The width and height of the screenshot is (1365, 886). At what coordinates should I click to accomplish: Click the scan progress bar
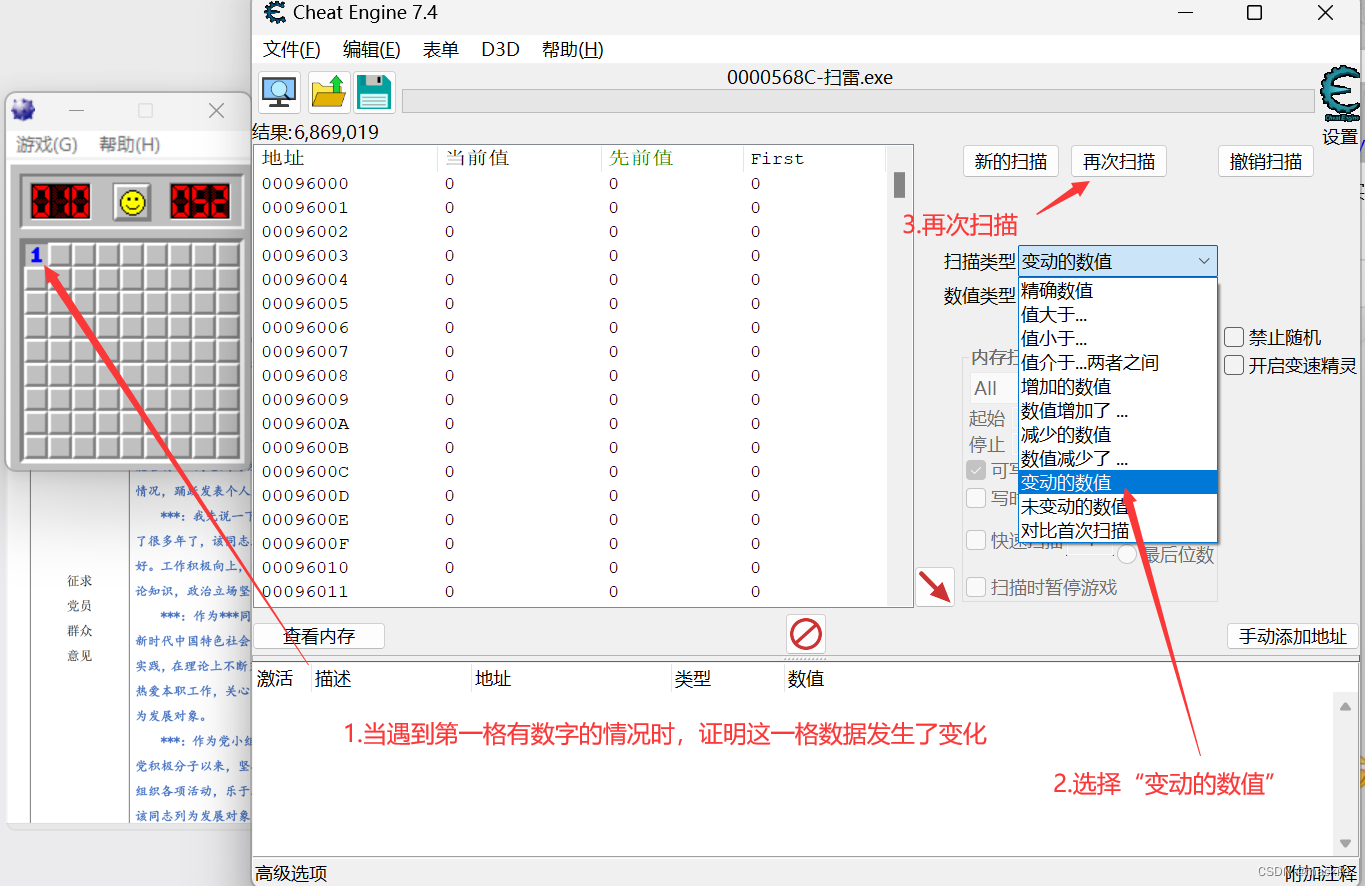(858, 101)
